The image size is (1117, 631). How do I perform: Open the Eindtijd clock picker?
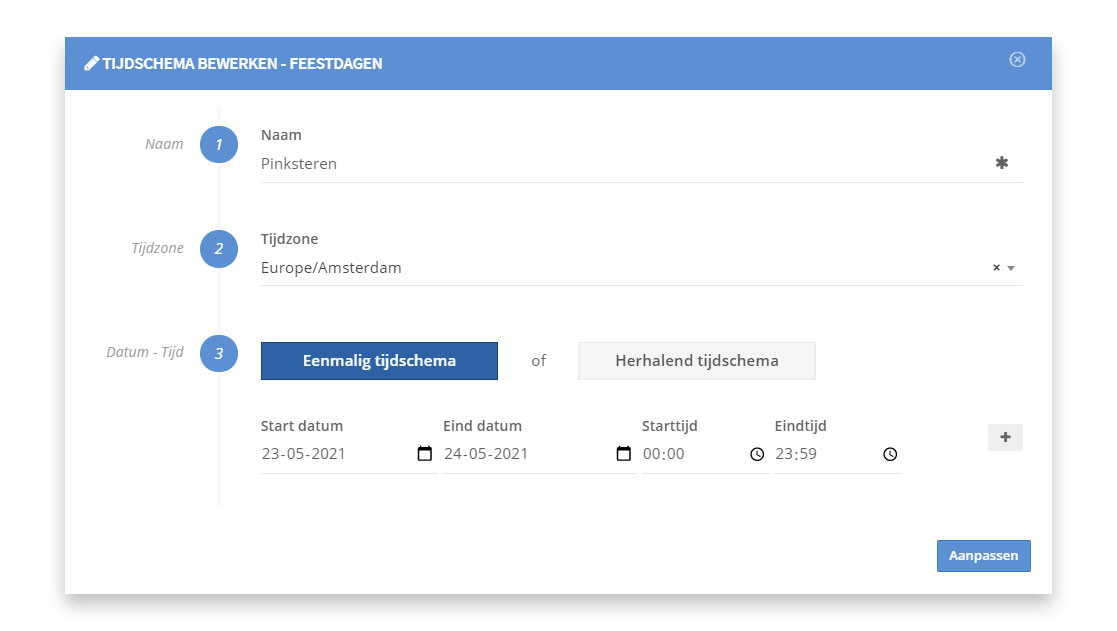[890, 454]
